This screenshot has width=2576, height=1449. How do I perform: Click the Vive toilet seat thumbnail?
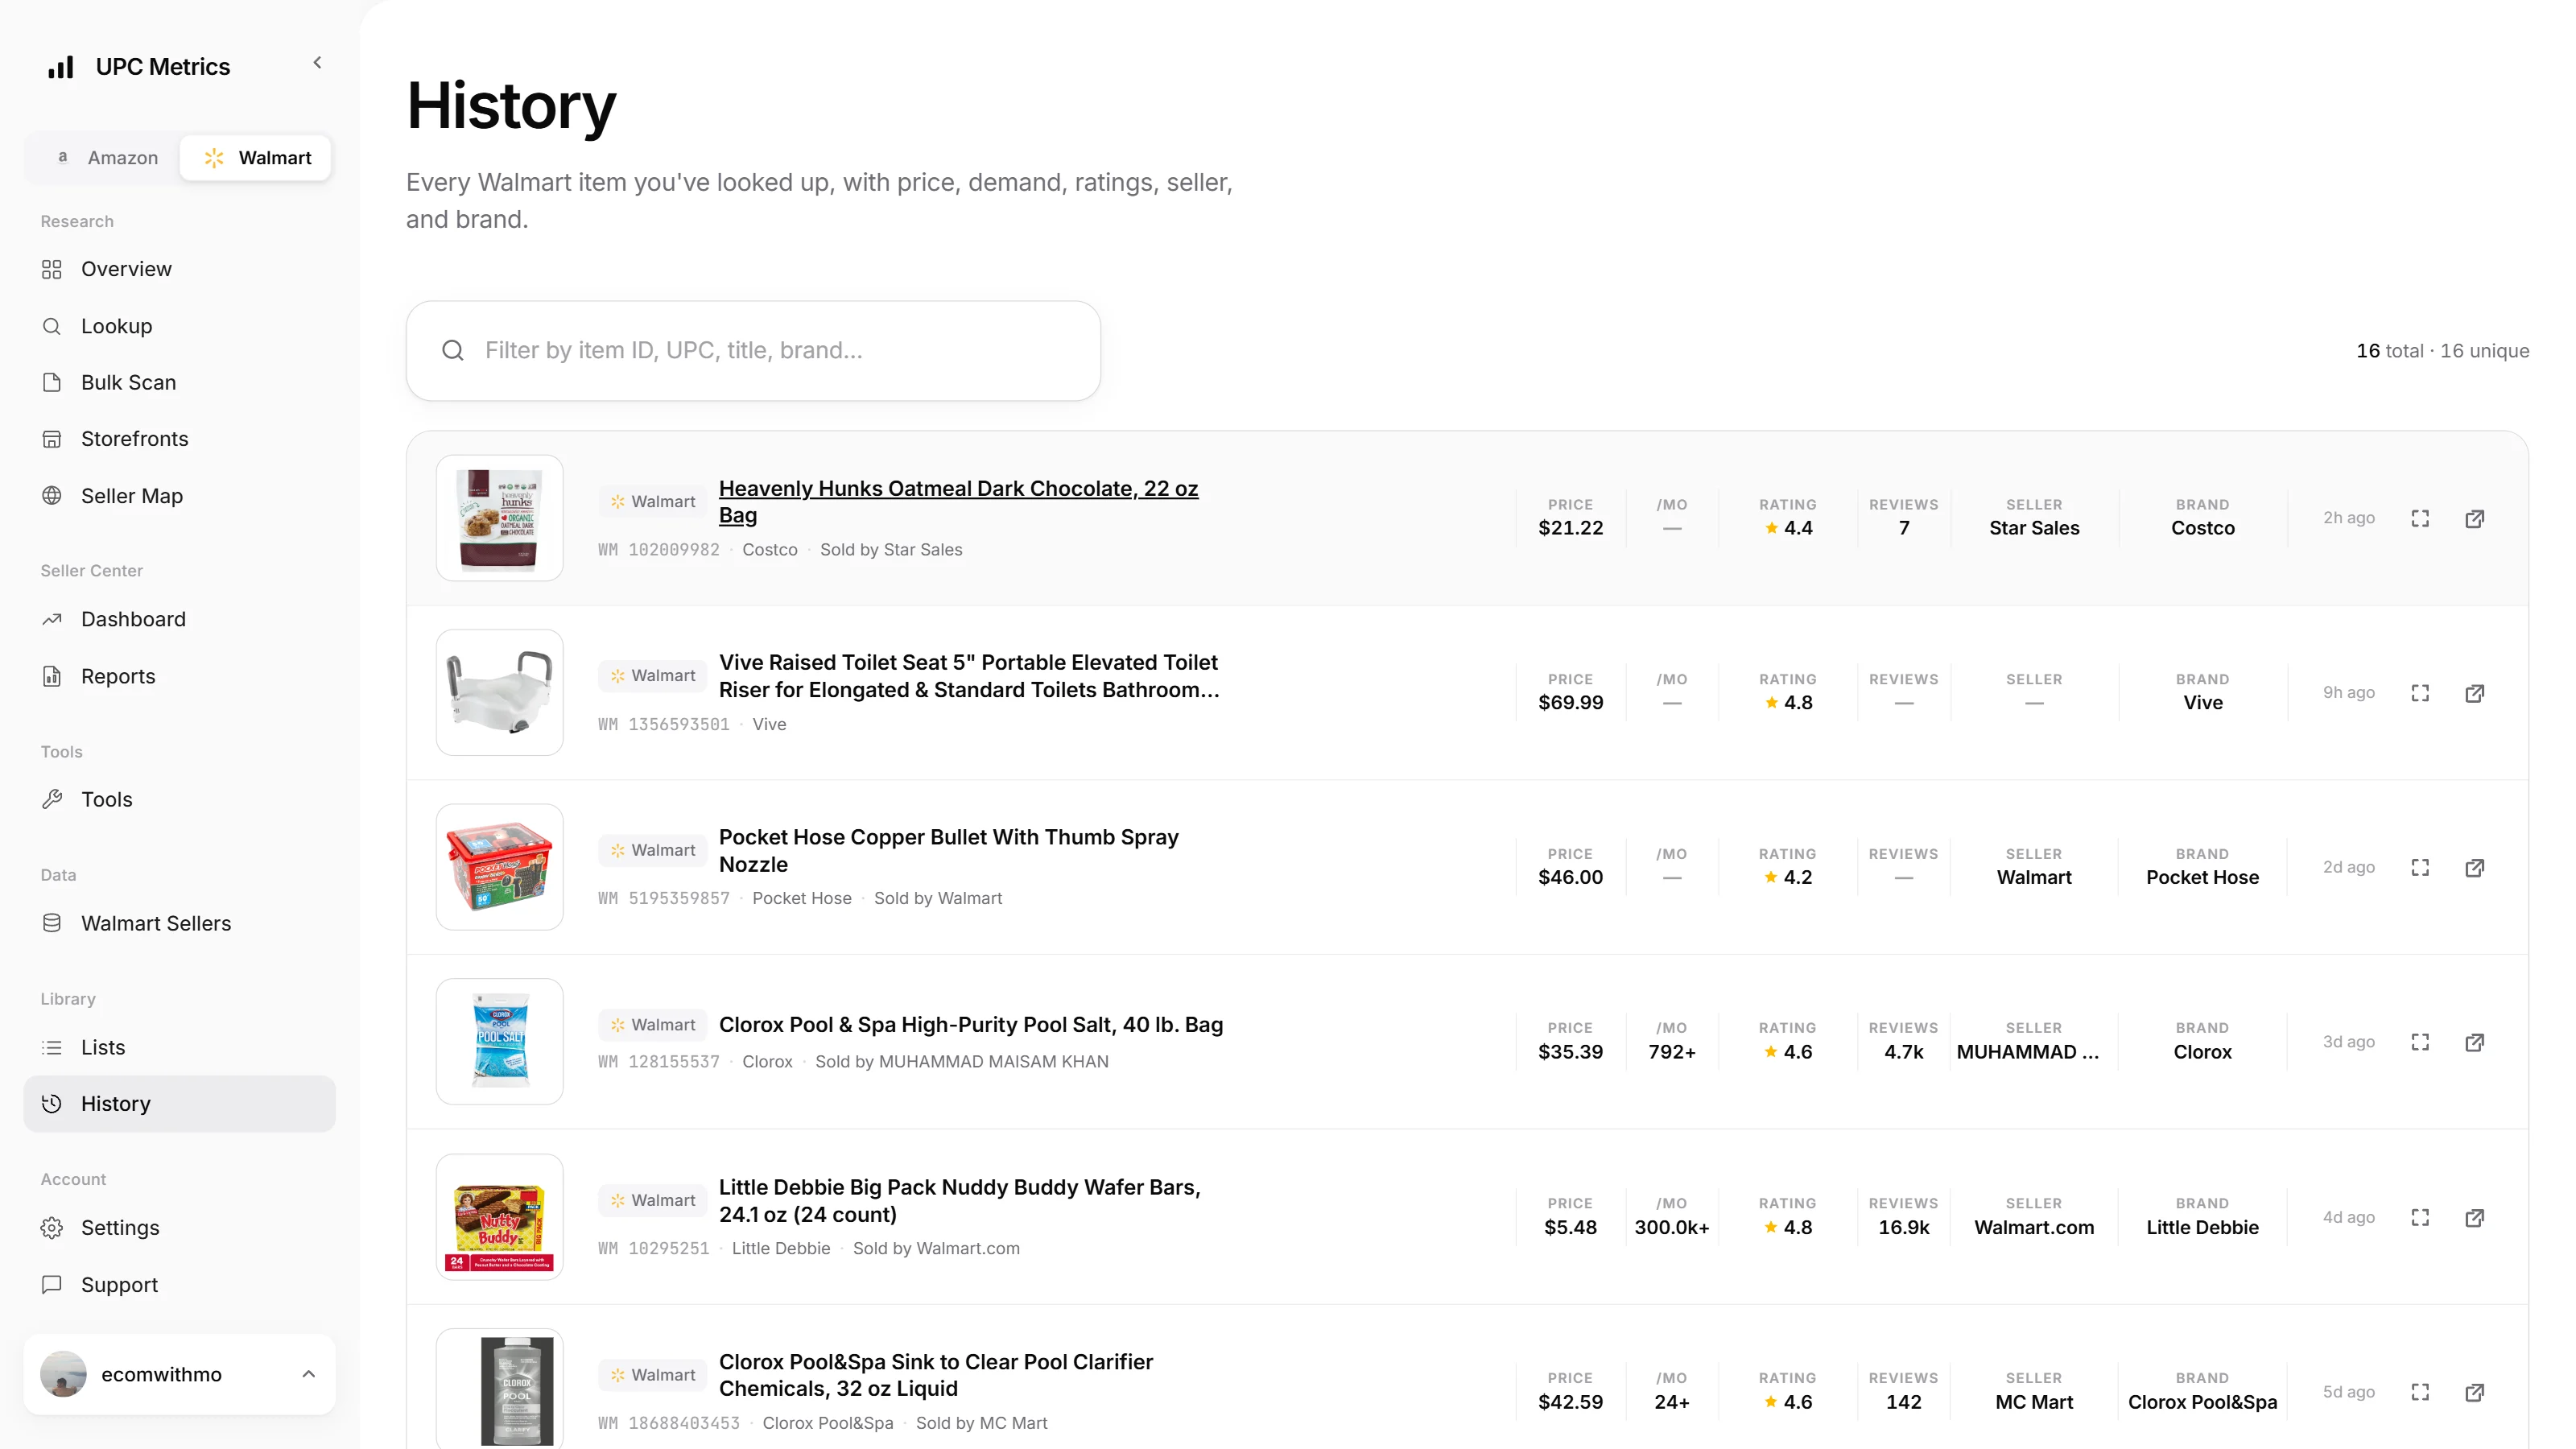[499, 692]
